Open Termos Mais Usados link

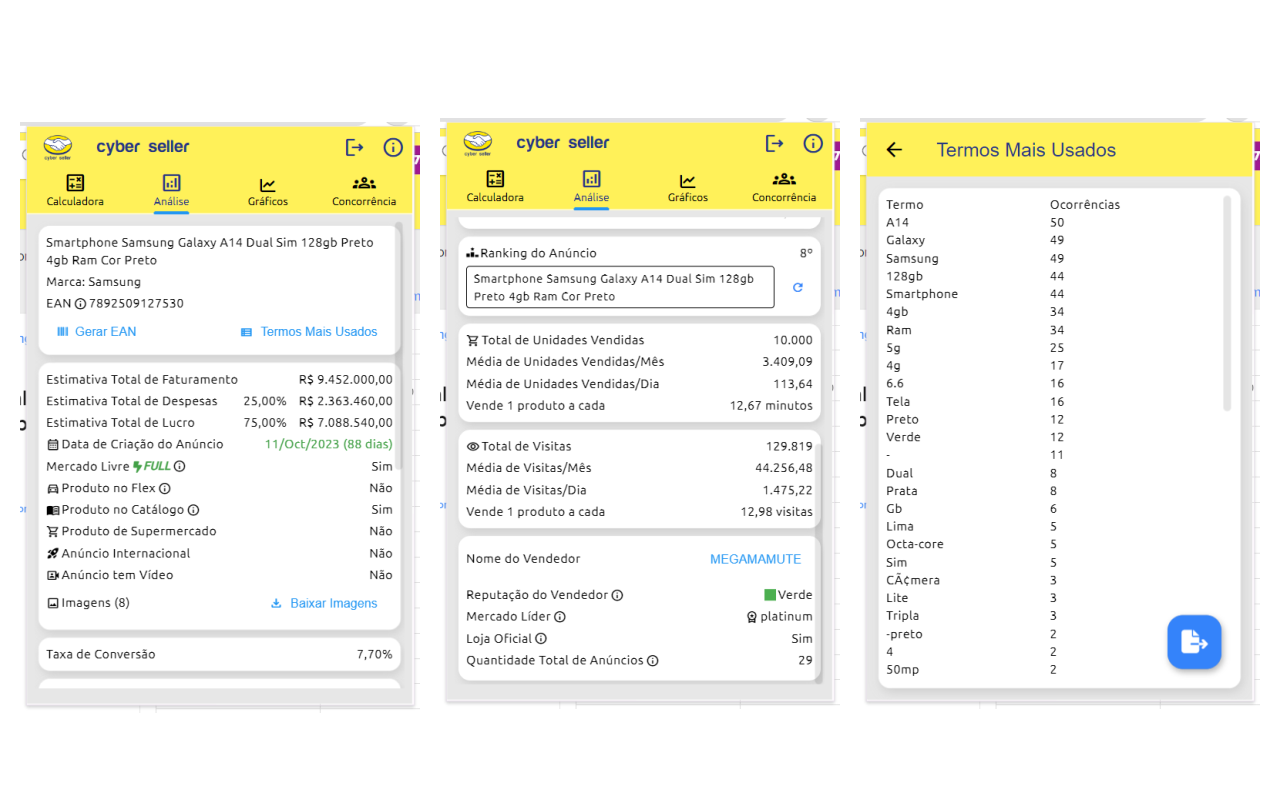pos(309,332)
